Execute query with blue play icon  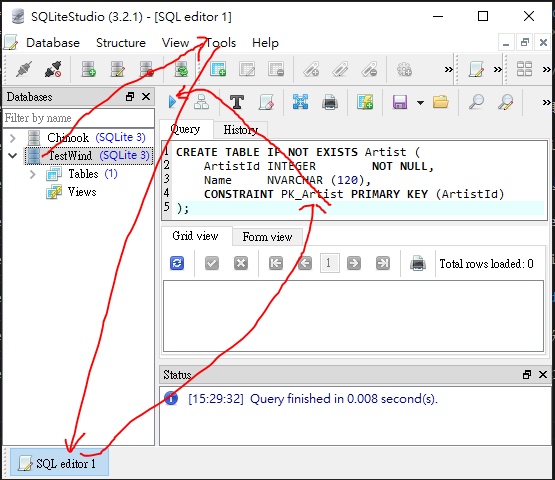click(x=172, y=102)
